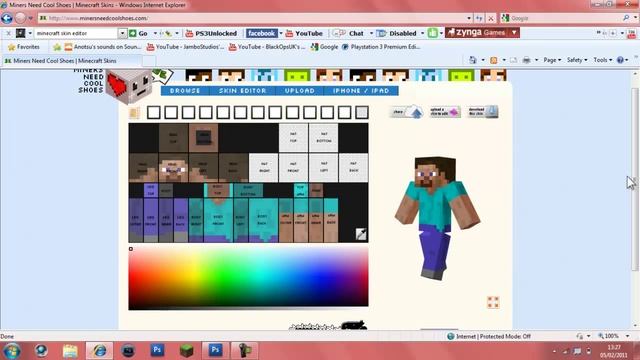
Task: Open the BROWSE tab
Action: (x=185, y=91)
